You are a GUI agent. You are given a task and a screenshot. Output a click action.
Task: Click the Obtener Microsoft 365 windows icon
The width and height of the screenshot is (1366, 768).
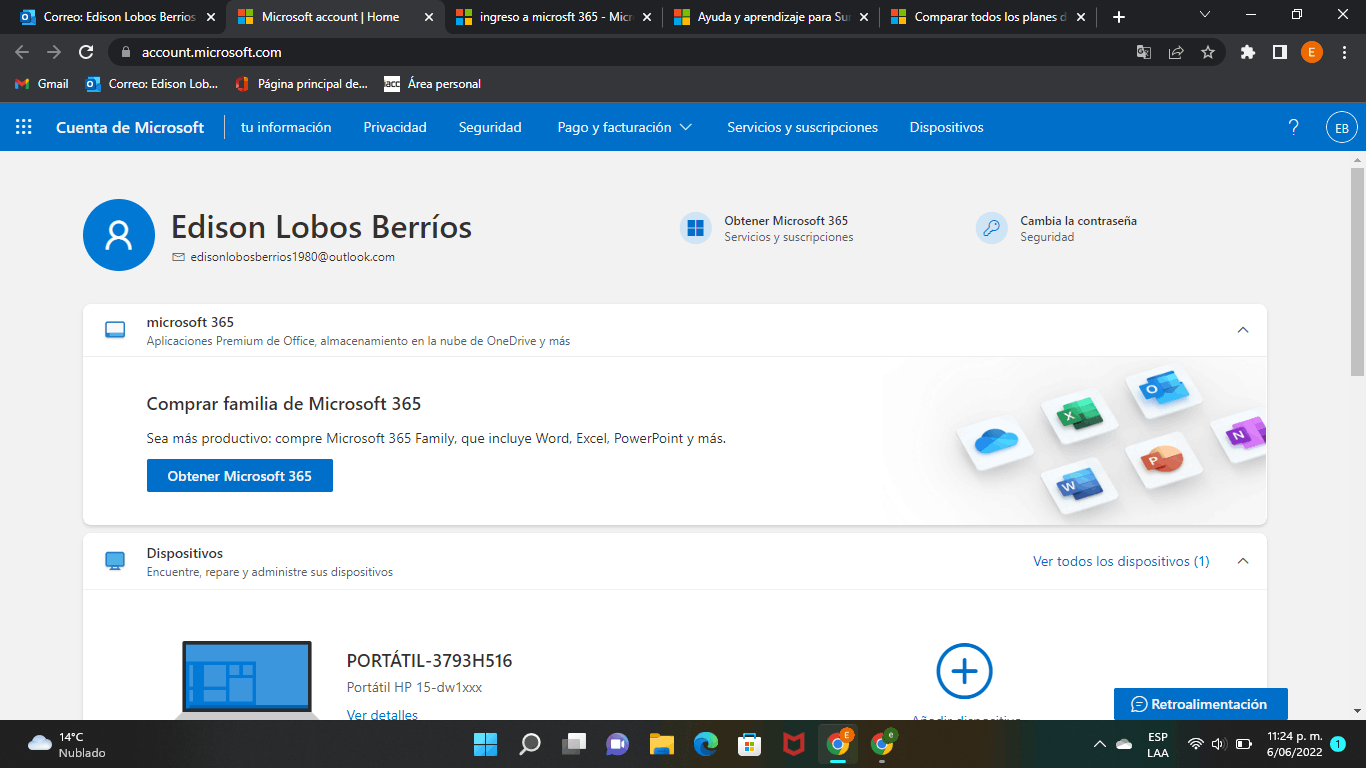tap(696, 228)
